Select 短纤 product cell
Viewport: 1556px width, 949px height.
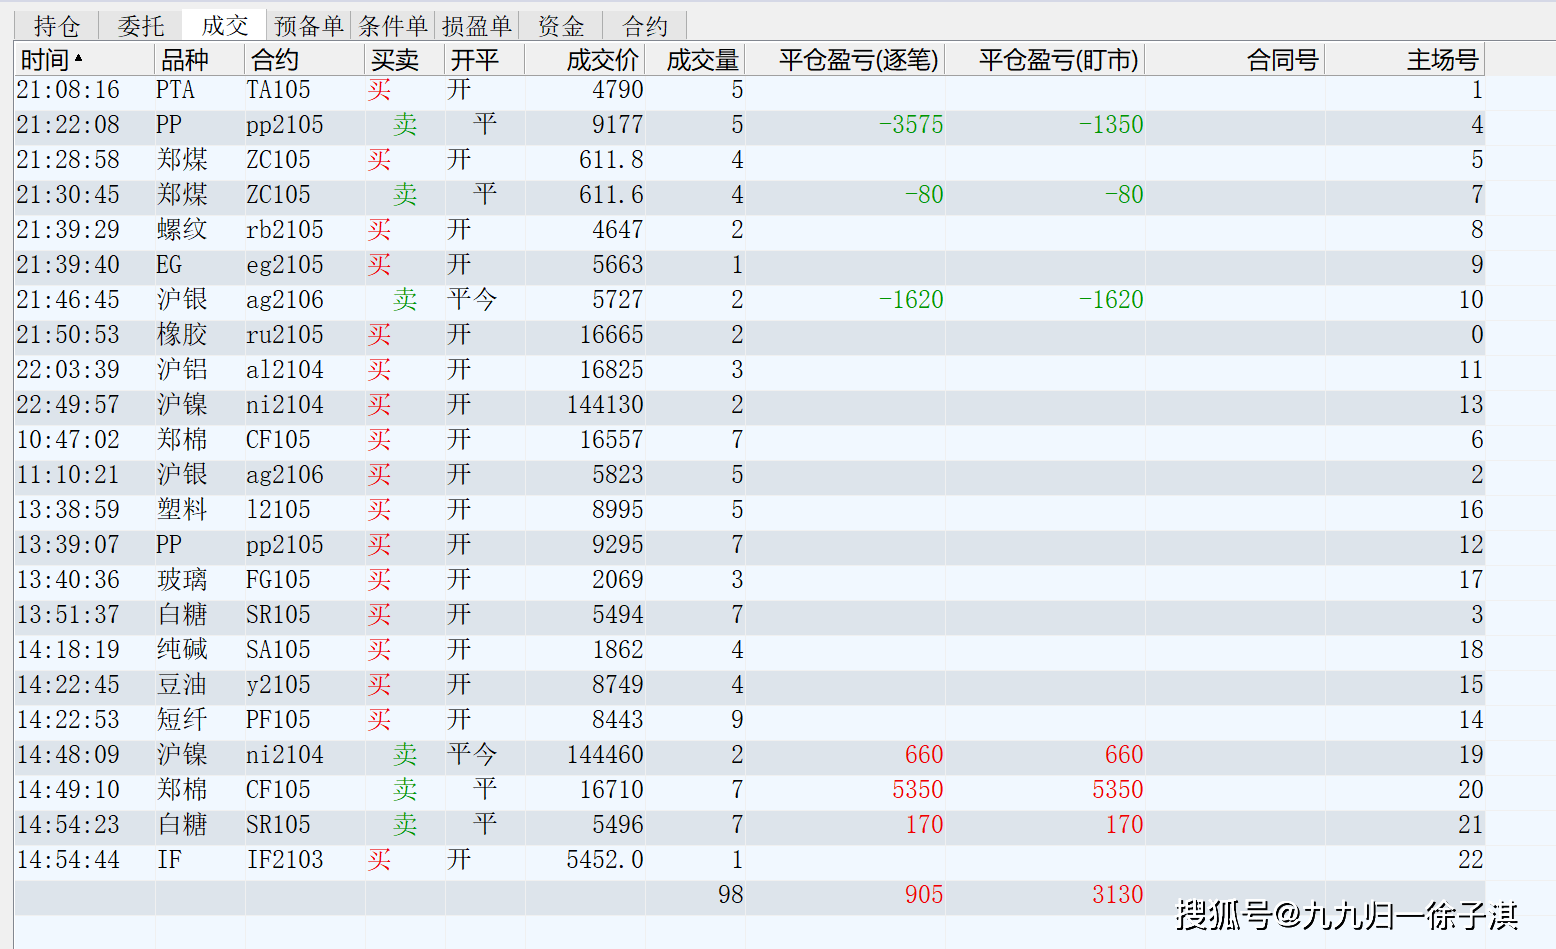tap(182, 720)
